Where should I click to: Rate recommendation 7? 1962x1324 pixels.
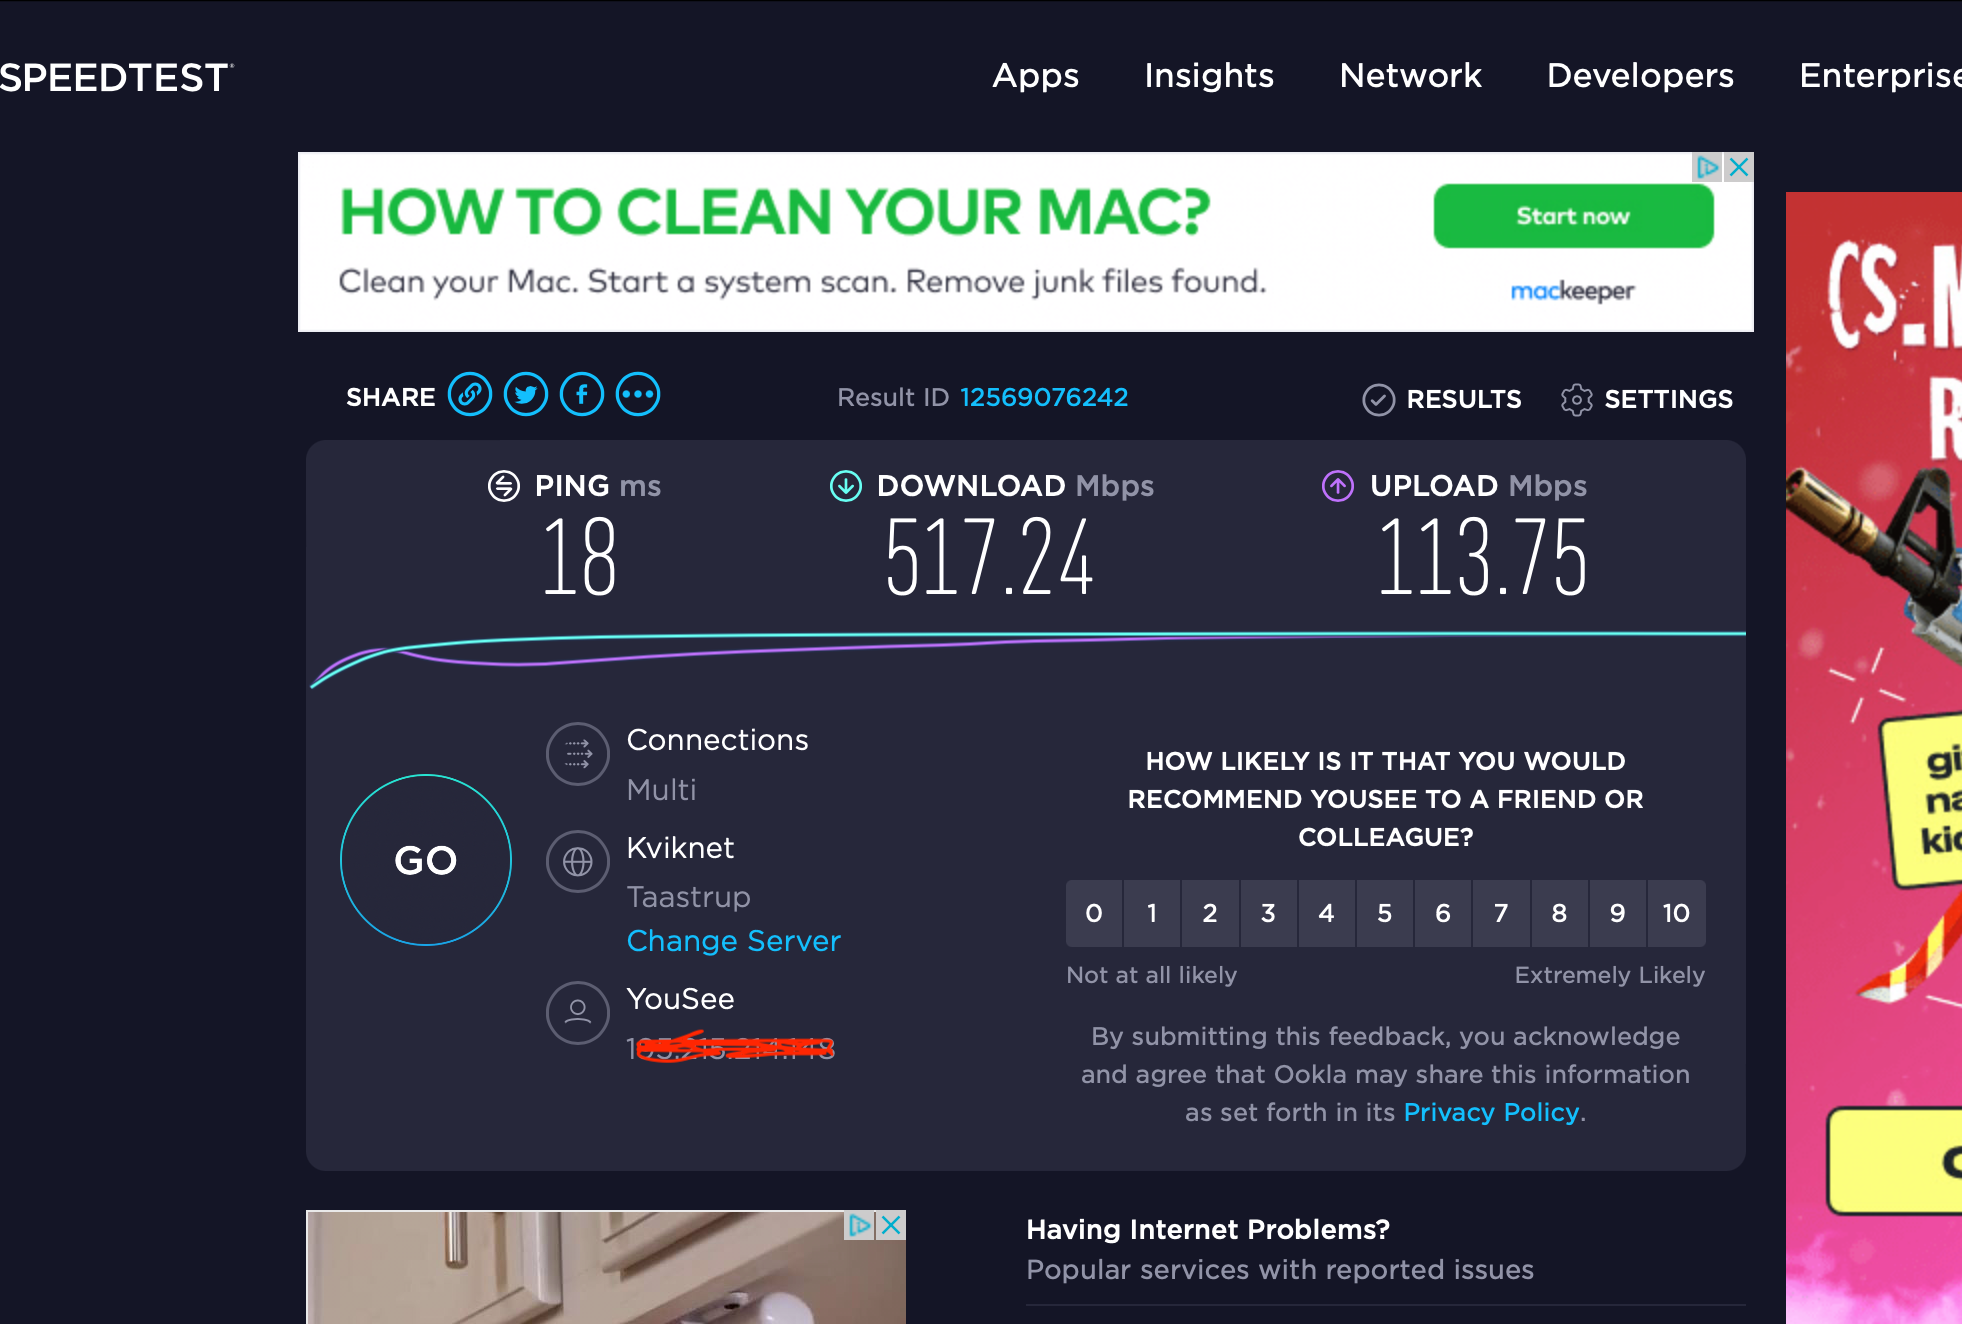point(1501,913)
